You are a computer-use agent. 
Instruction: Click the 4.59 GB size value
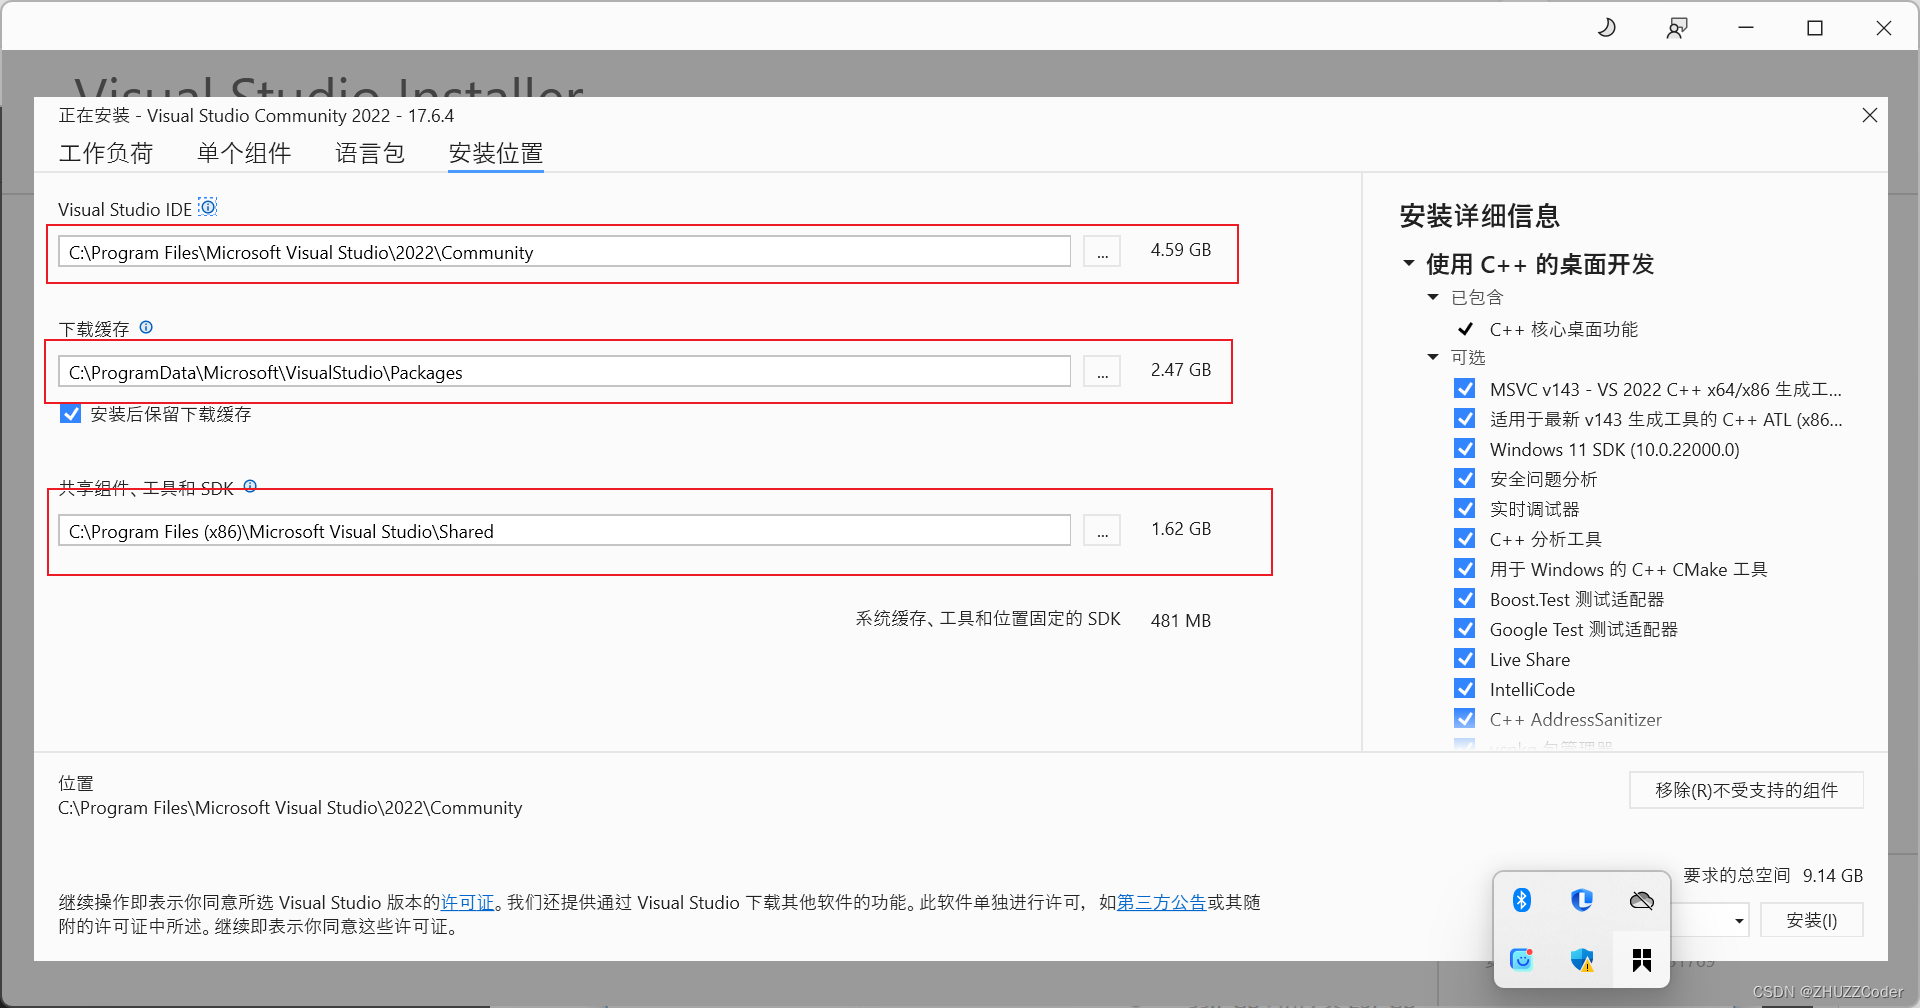[1180, 249]
